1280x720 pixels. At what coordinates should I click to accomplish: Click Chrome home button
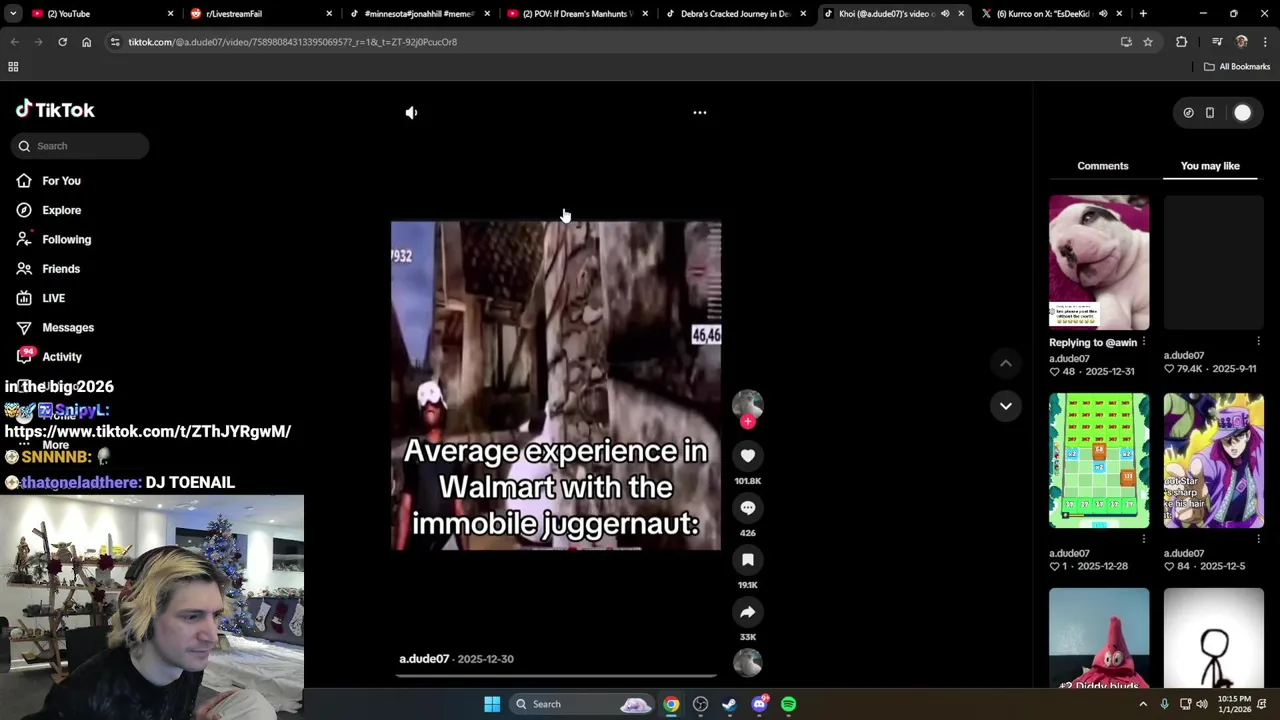pos(86,42)
